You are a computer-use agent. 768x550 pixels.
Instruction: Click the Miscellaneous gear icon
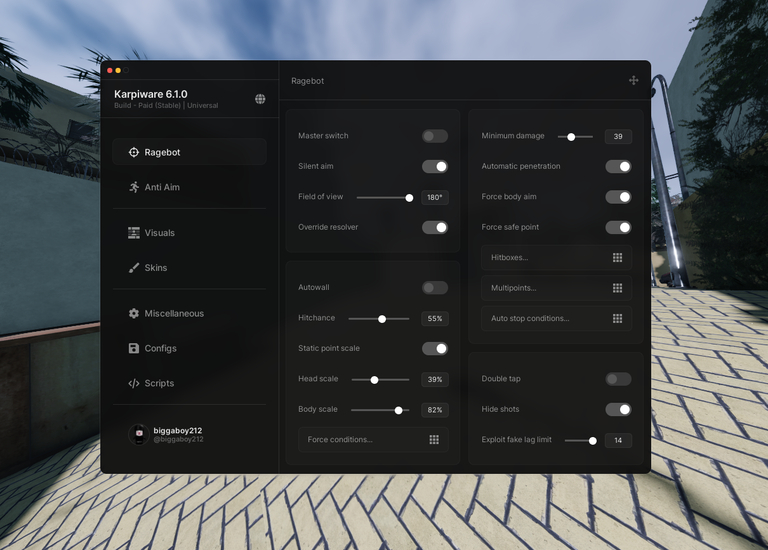(x=134, y=313)
